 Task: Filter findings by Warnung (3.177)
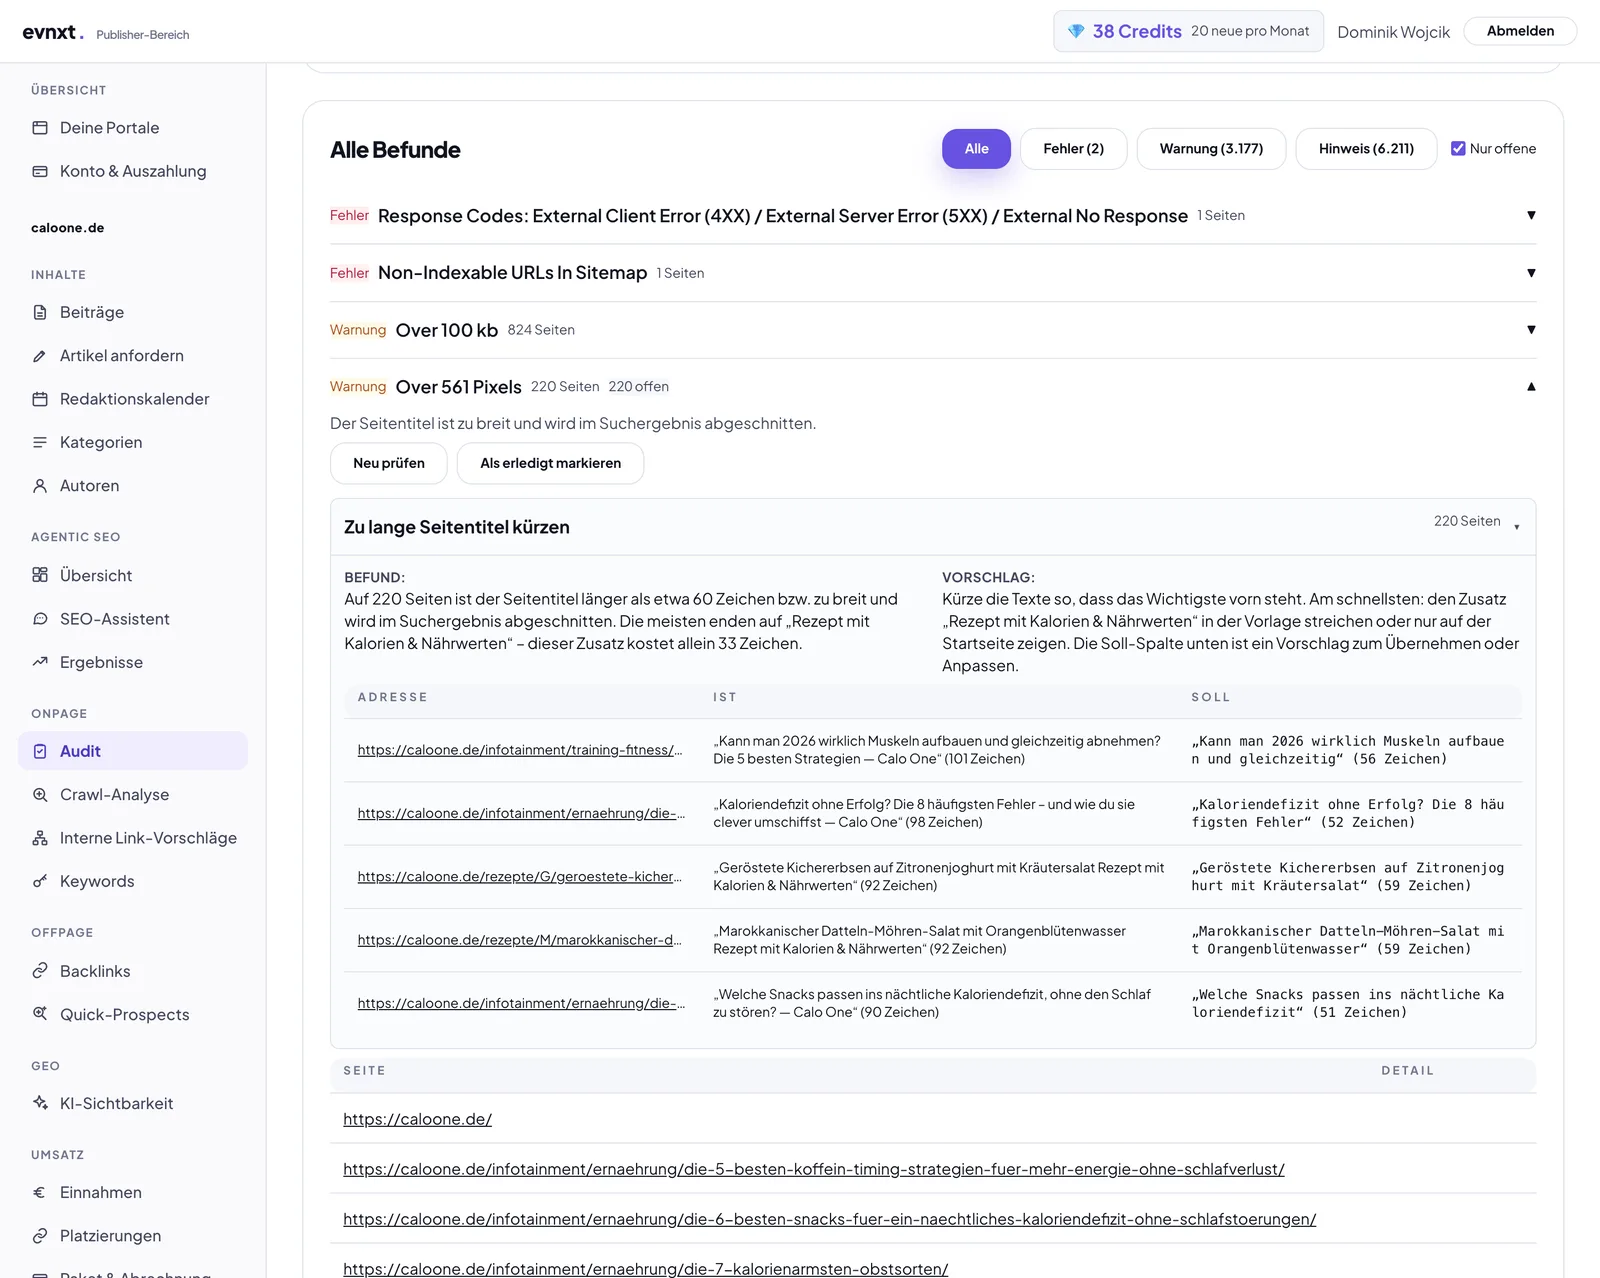point(1211,149)
